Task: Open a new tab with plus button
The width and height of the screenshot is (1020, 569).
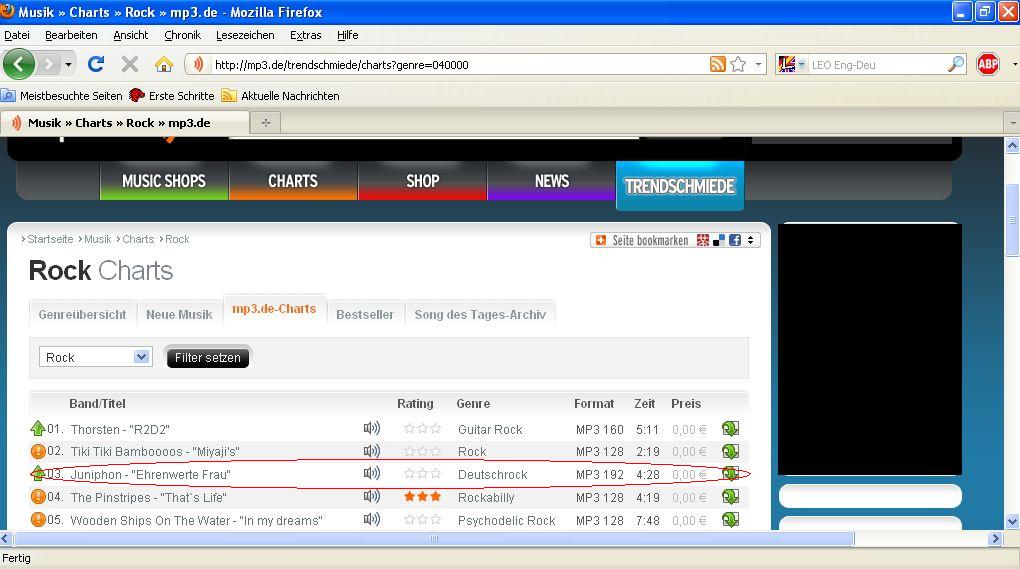Action: [265, 122]
